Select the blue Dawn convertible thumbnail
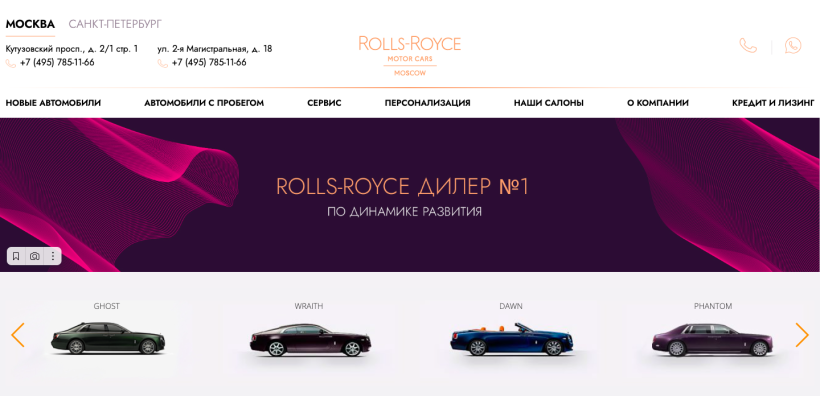Image resolution: width=820 pixels, height=396 pixels. (x=511, y=339)
